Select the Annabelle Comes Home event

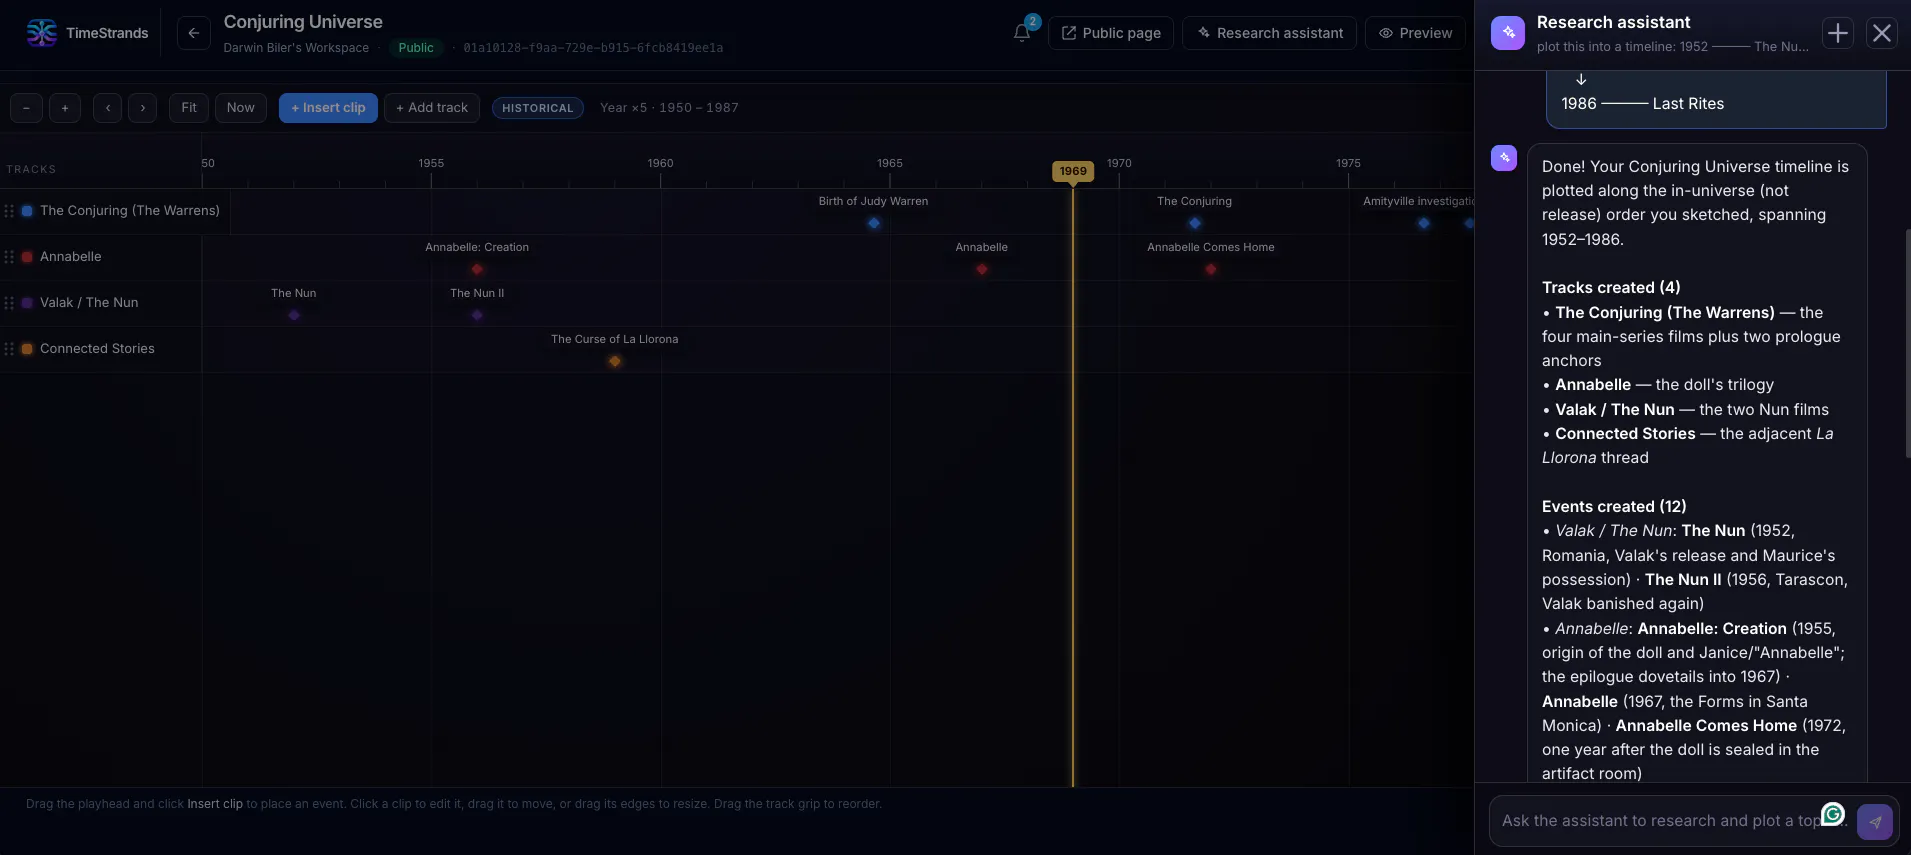[x=1211, y=269]
